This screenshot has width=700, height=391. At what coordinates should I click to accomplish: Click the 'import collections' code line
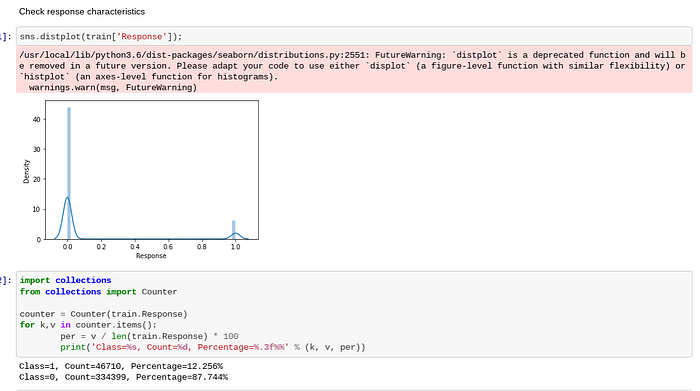(x=65, y=280)
